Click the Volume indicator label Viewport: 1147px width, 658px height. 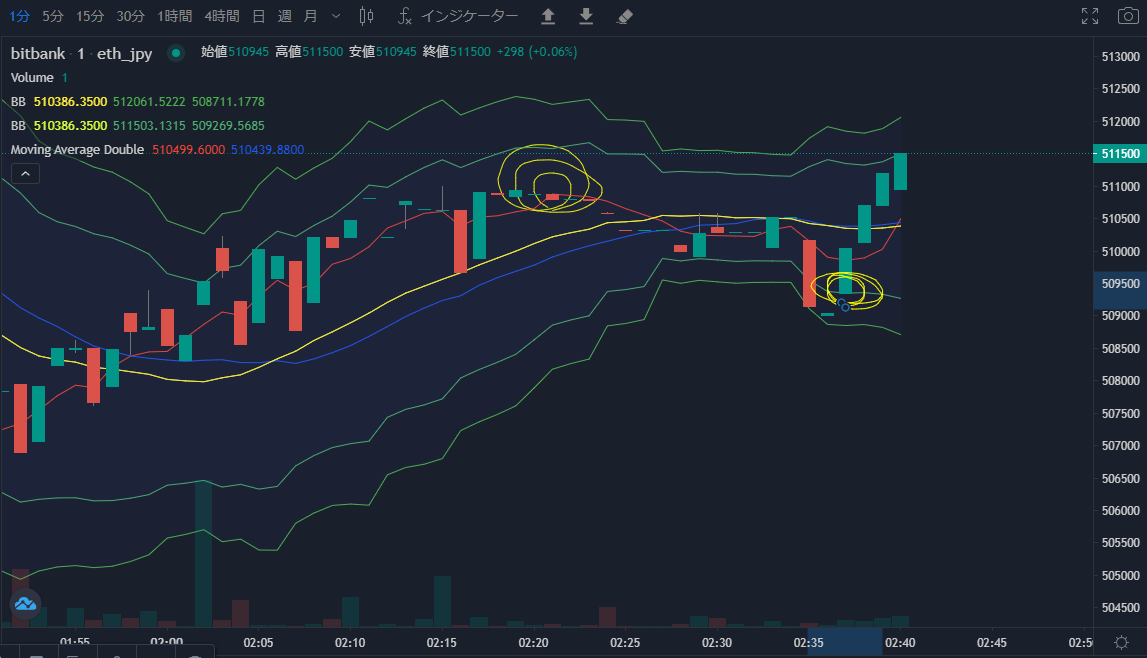click(32, 77)
